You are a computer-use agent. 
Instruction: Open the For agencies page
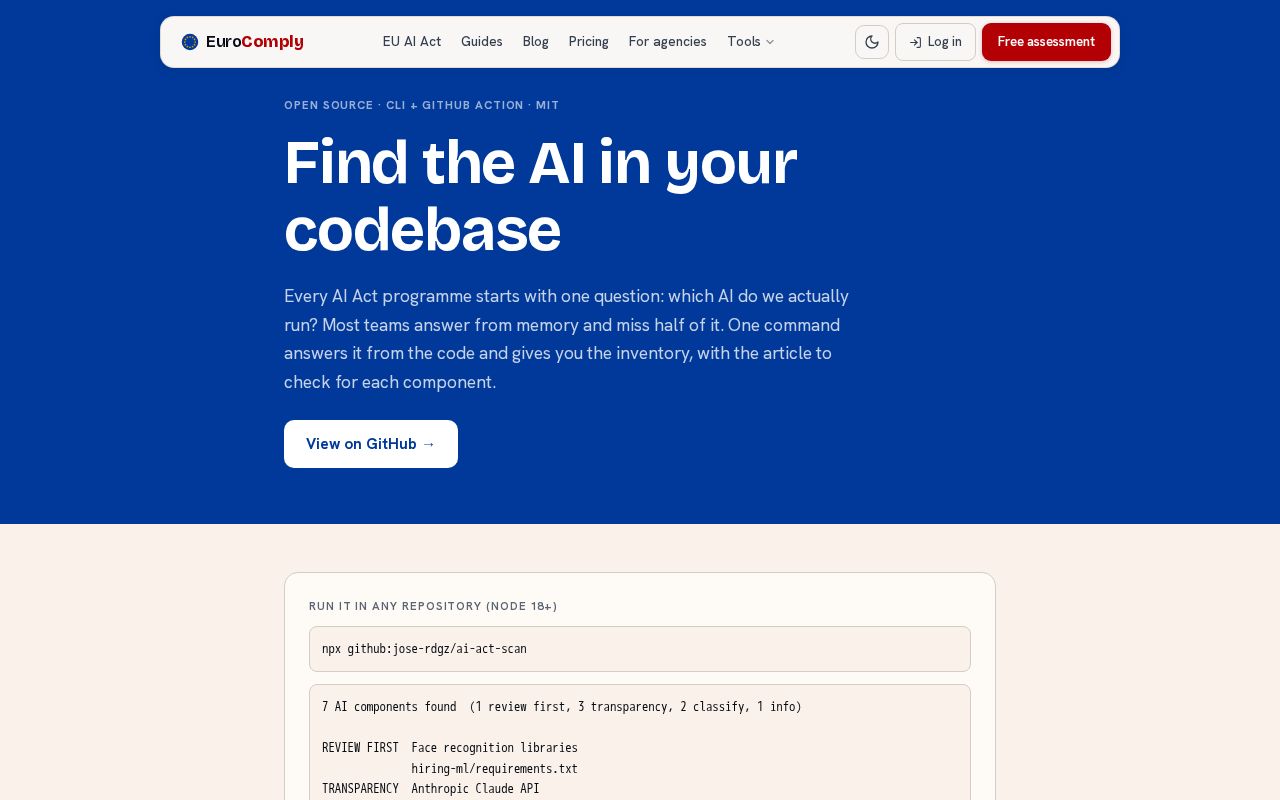click(x=668, y=42)
